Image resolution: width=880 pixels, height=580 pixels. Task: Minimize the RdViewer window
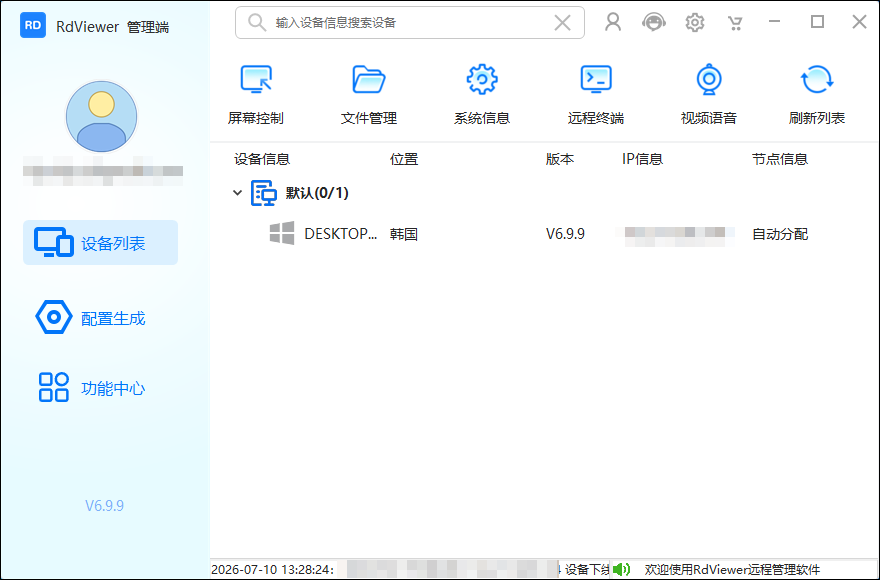774,22
